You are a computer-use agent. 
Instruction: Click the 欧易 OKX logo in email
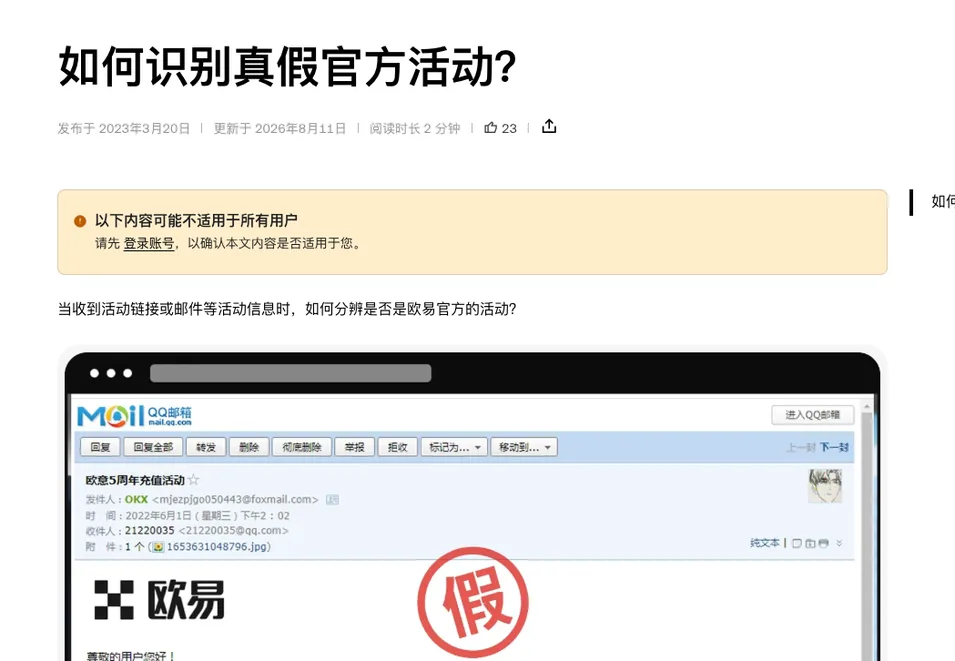160,600
